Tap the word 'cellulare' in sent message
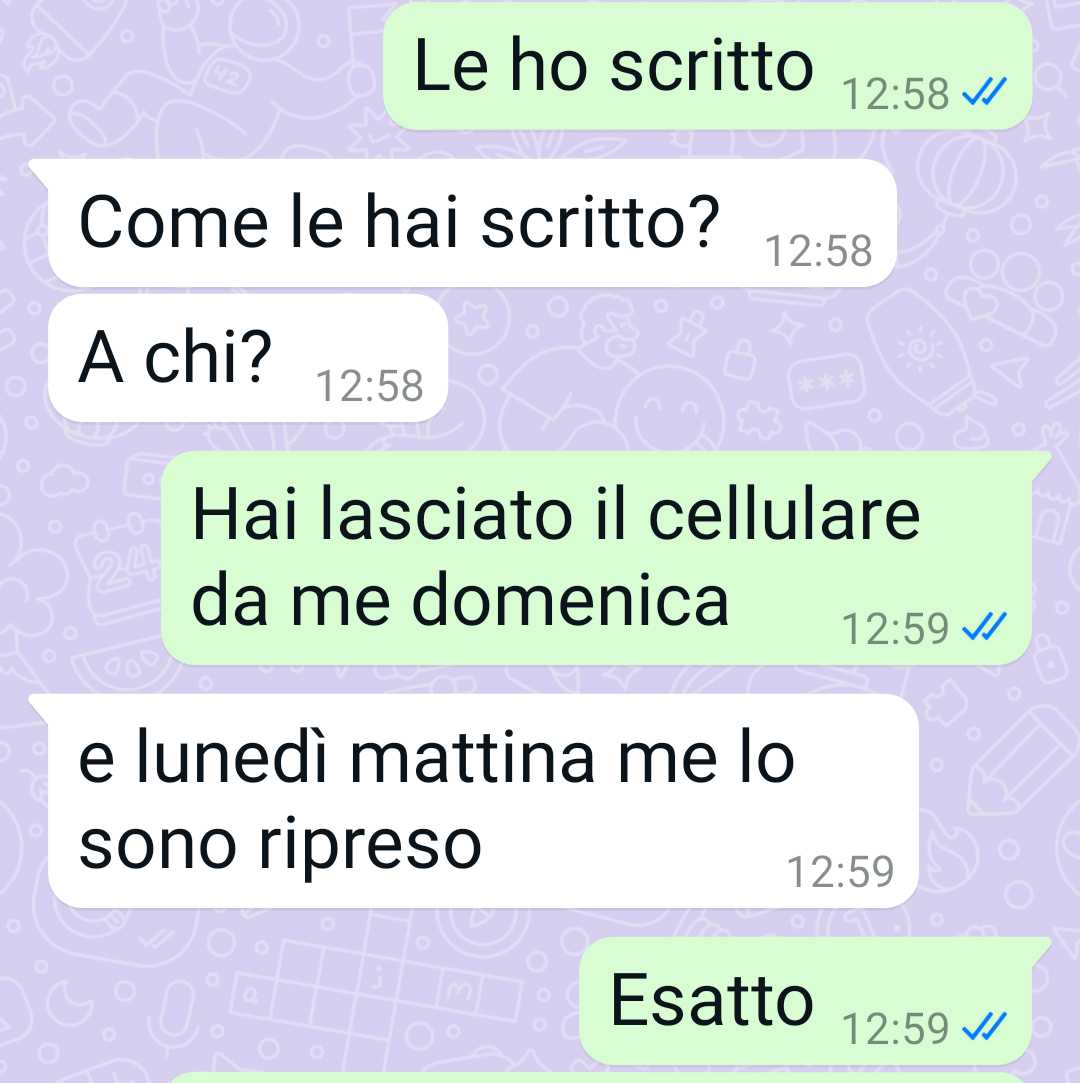 [784, 514]
